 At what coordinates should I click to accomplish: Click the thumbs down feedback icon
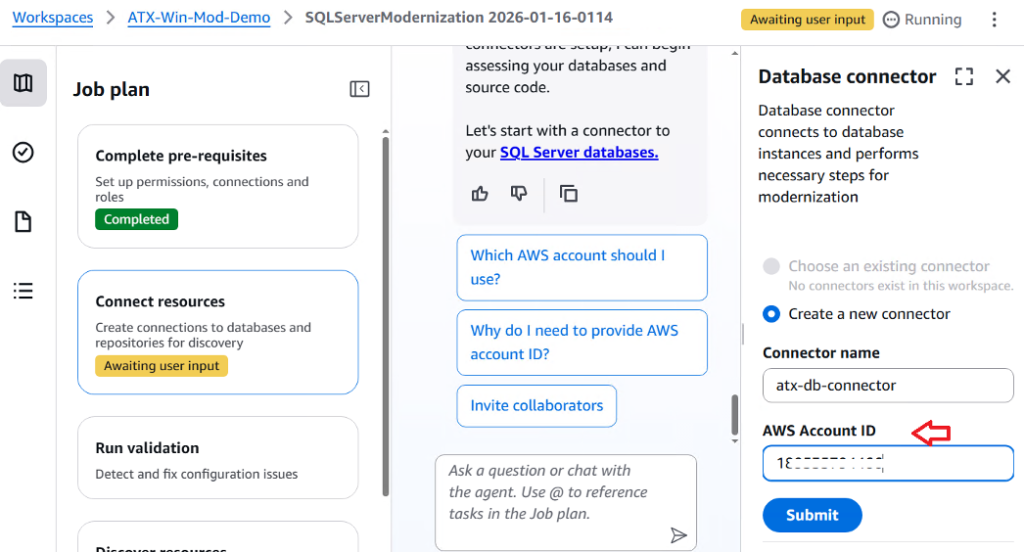tap(518, 193)
